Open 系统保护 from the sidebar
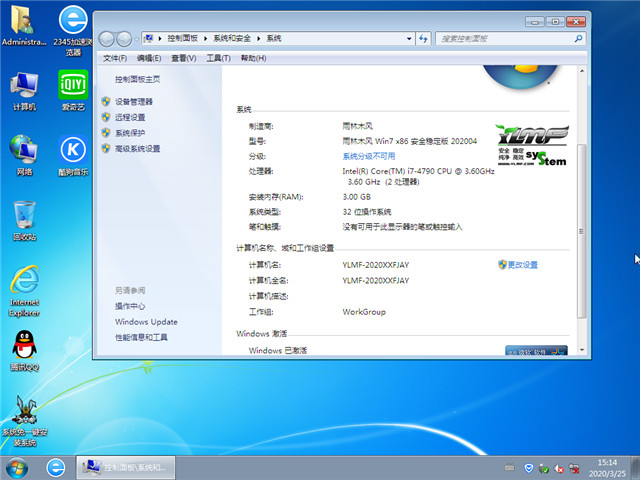This screenshot has width=640, height=480. [130, 133]
